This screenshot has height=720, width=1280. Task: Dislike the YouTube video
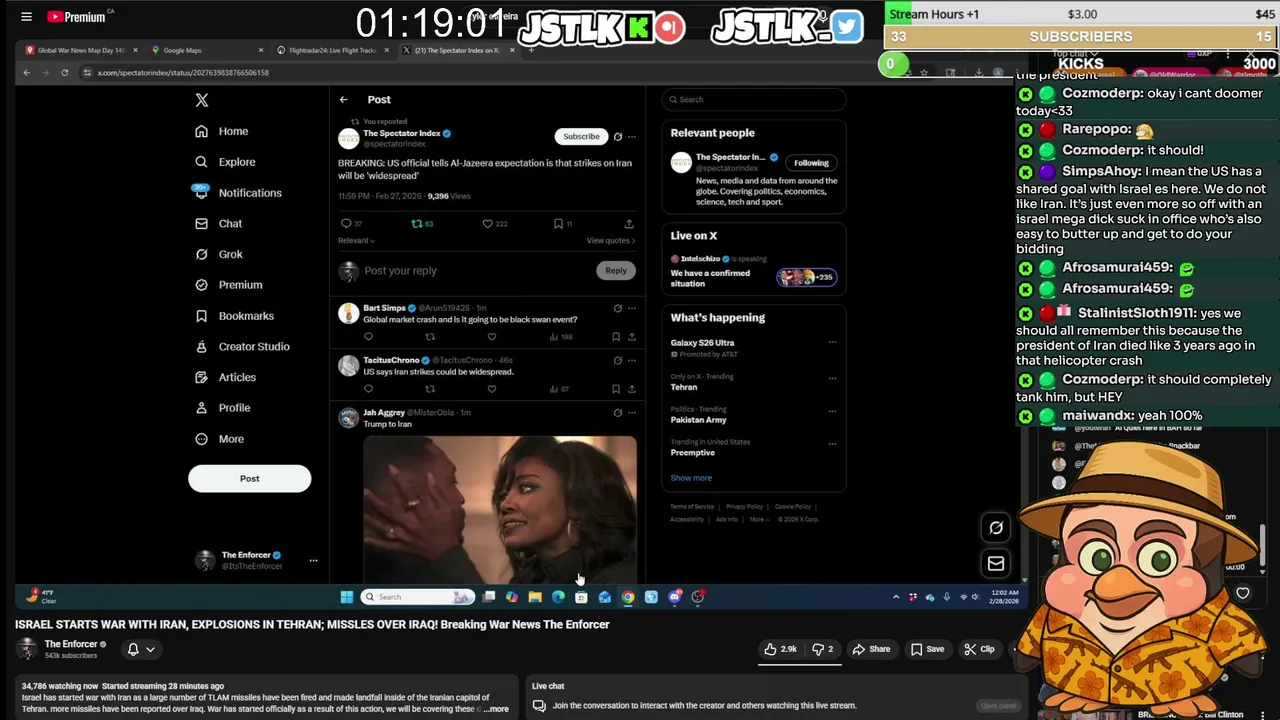[x=823, y=649]
